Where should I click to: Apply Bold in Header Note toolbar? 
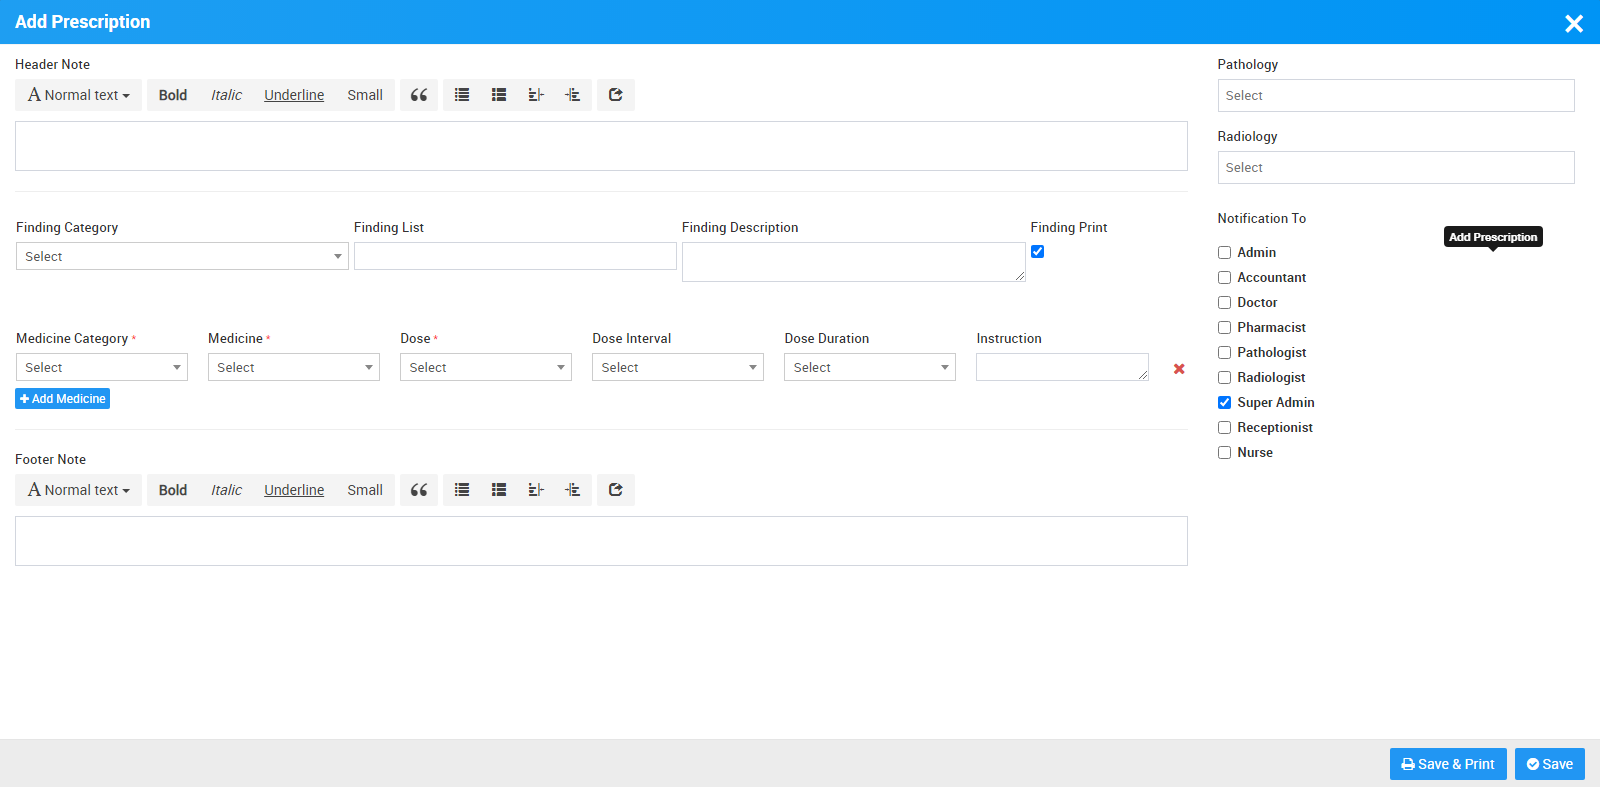(x=173, y=95)
